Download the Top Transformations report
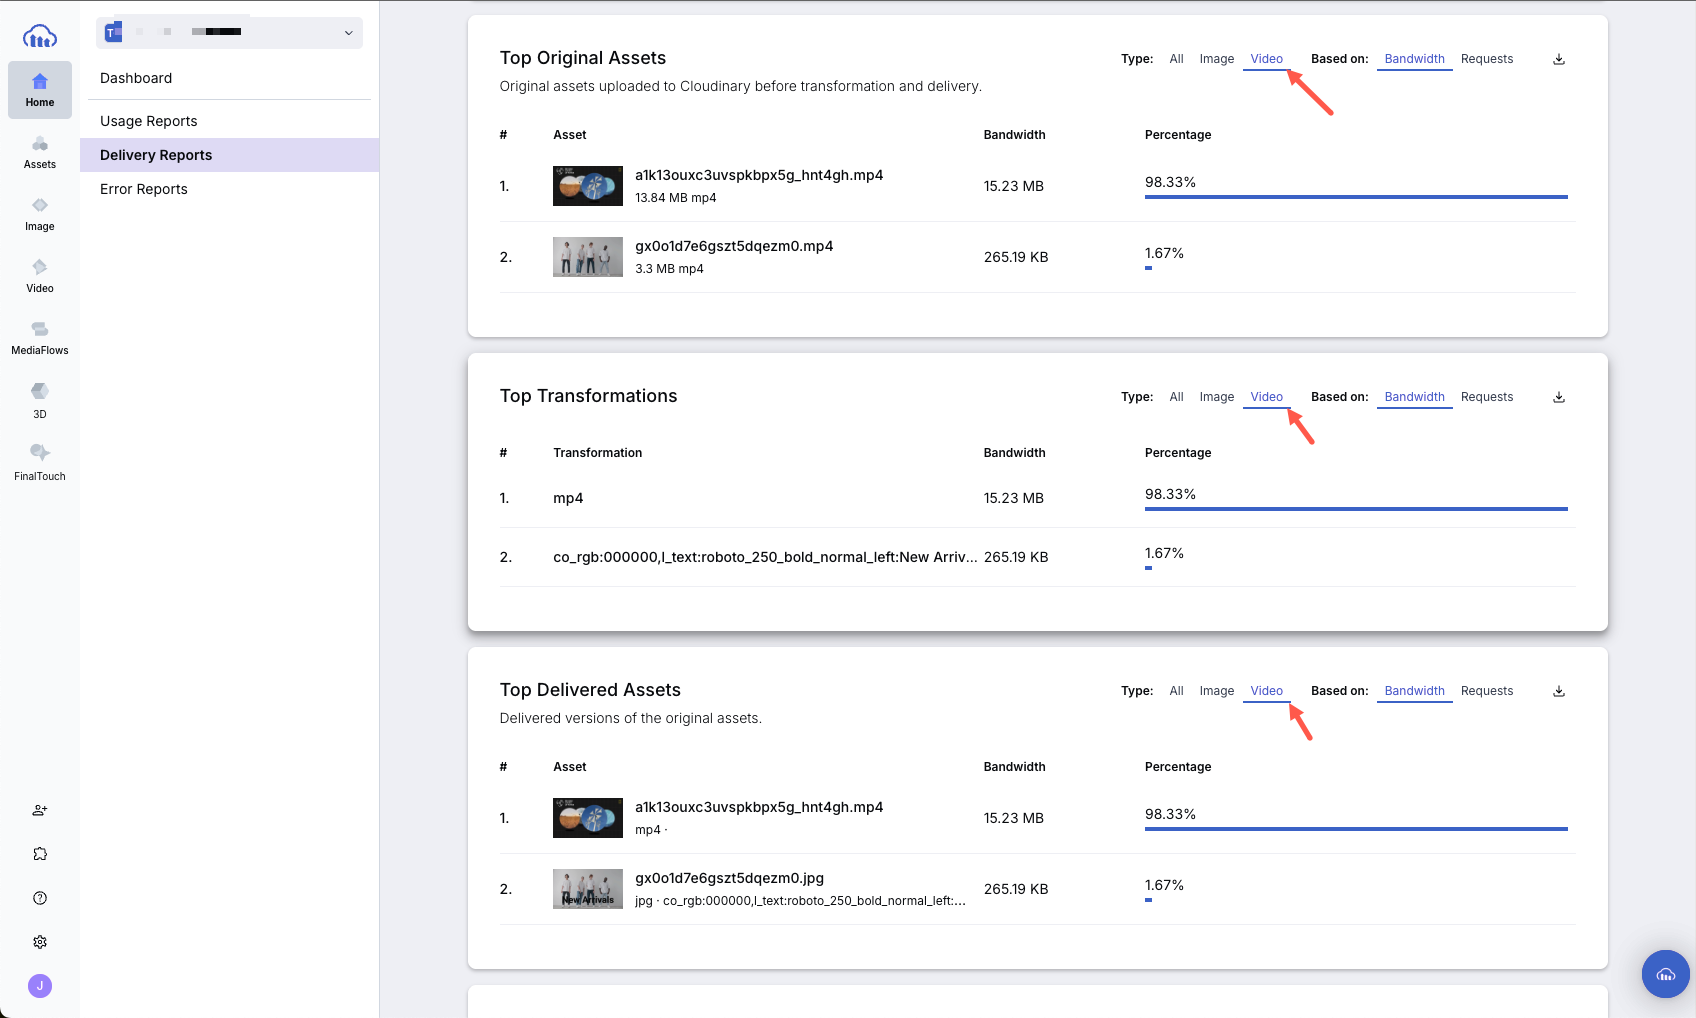 (x=1558, y=397)
